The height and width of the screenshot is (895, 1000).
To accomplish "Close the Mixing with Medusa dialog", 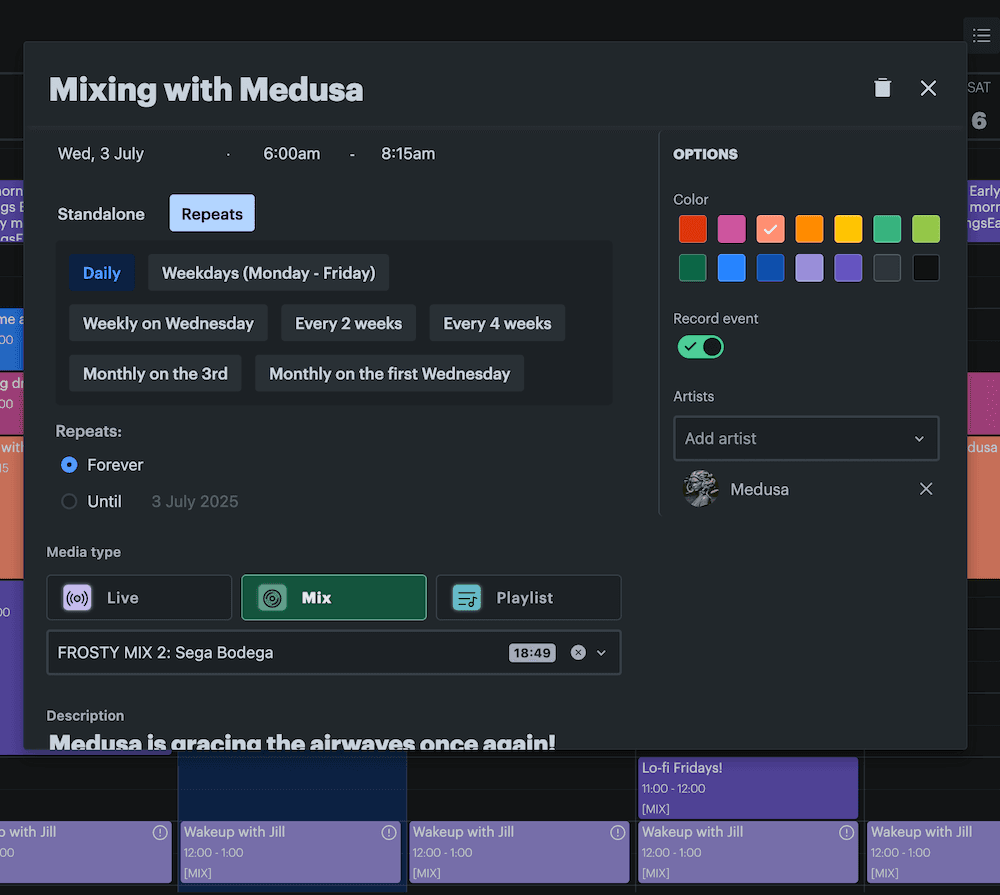I will [x=928, y=88].
